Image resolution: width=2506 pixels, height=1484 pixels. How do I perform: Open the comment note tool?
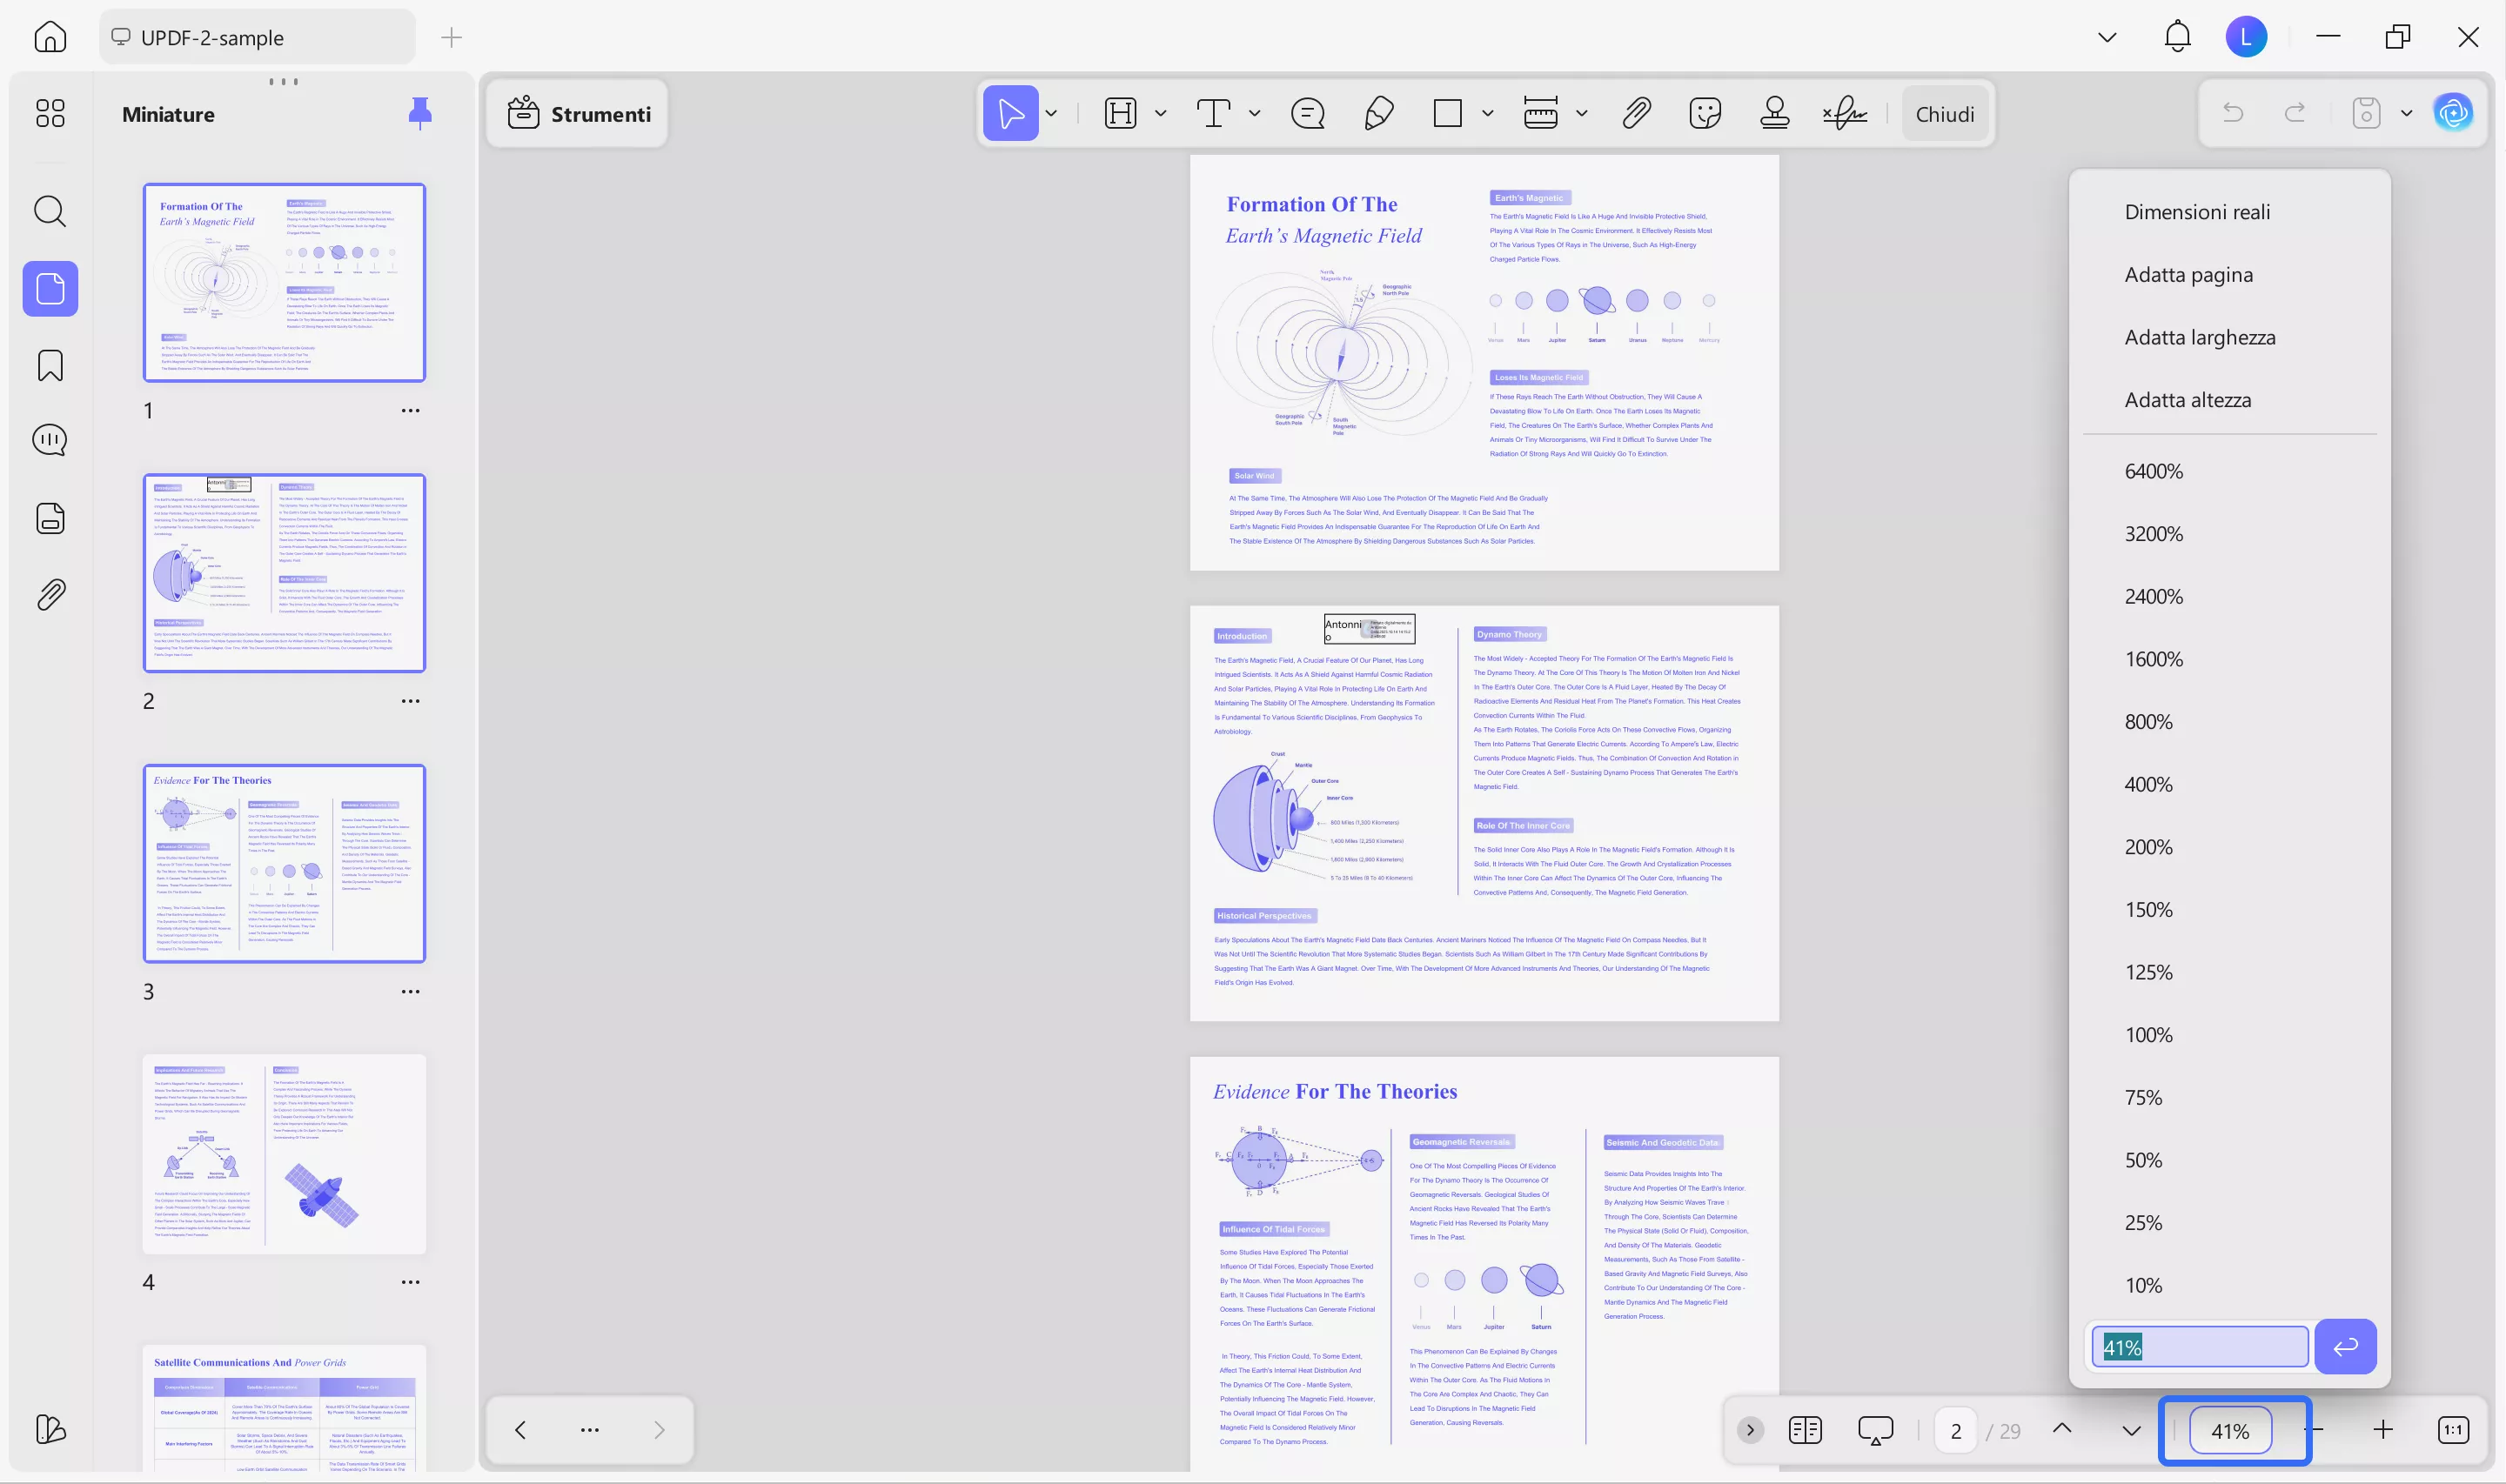tap(1307, 114)
